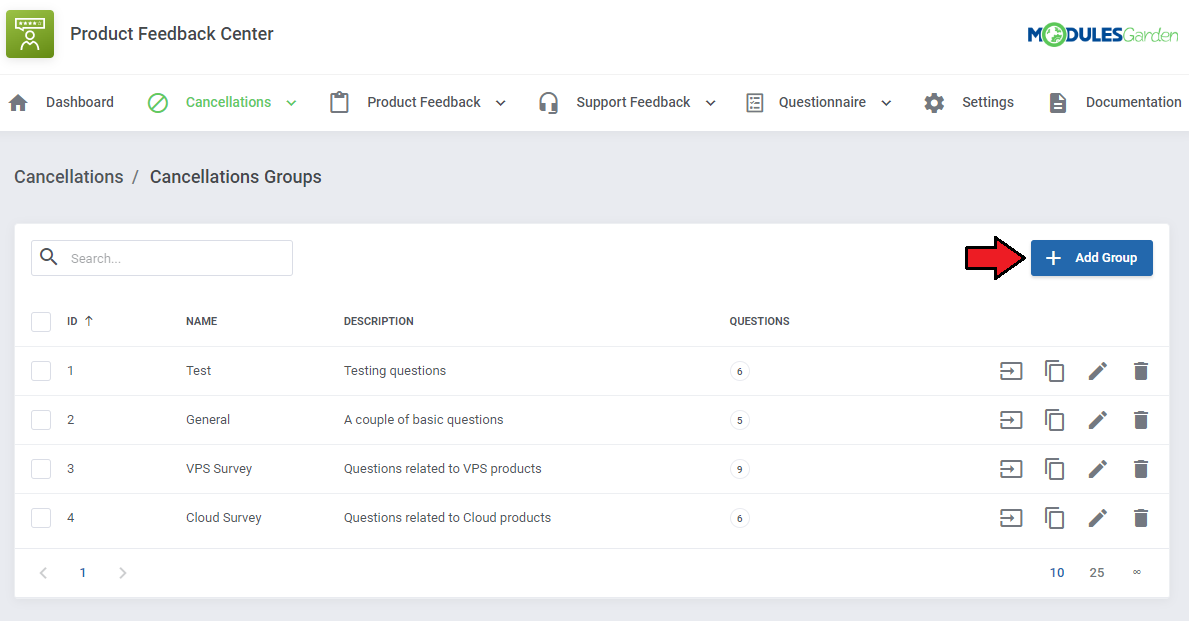Go to next page arrow
The width and height of the screenshot is (1189, 621).
[123, 572]
